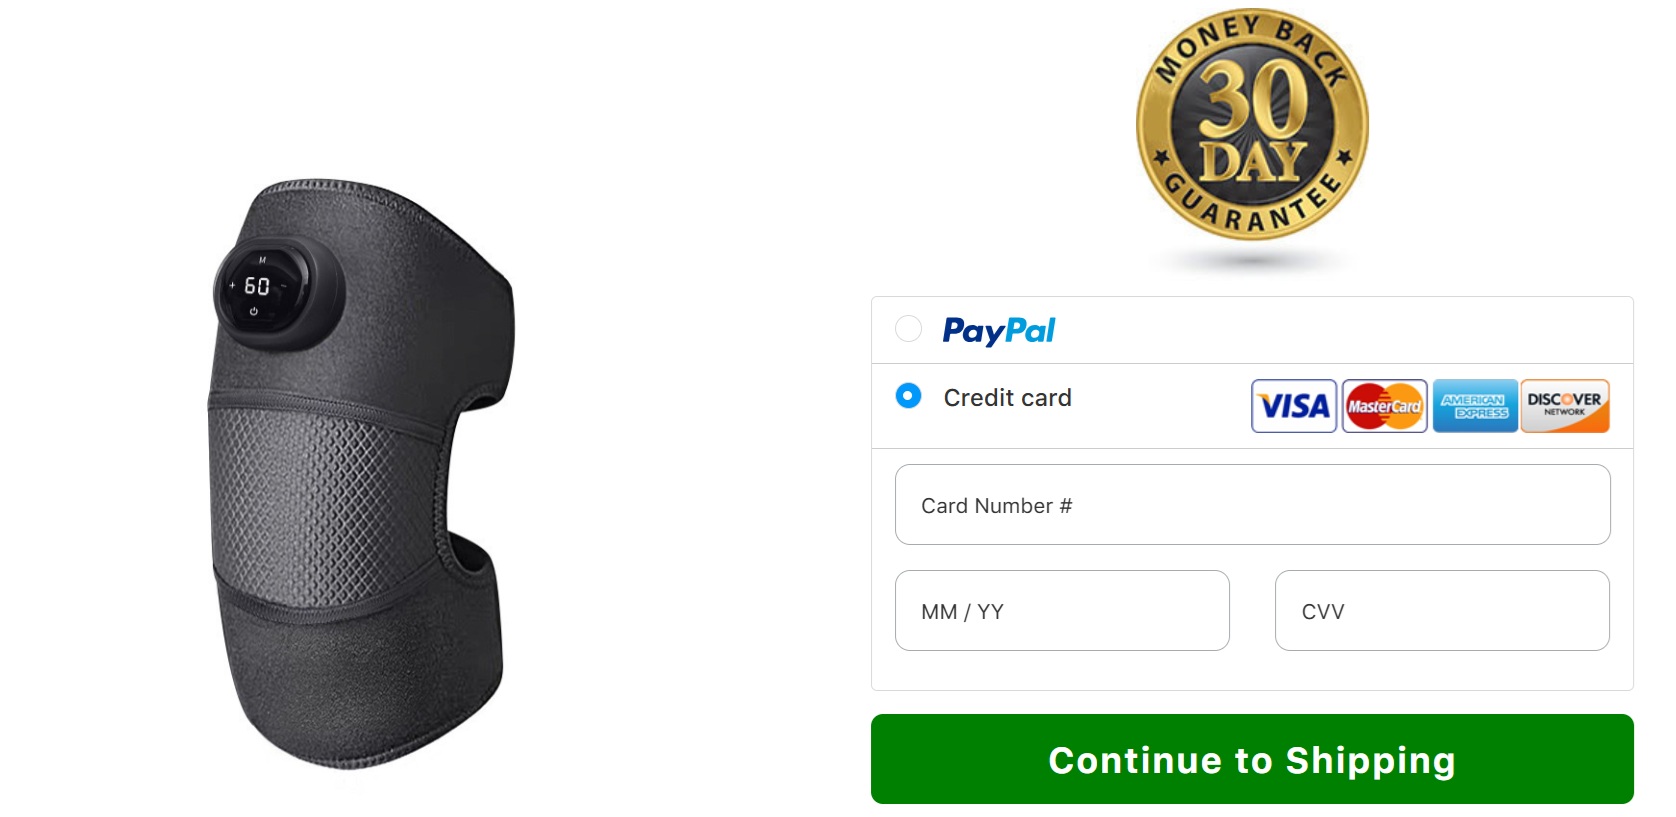Image resolution: width=1676 pixels, height=817 pixels.
Task: Click the Discover Network card icon
Action: (1565, 406)
